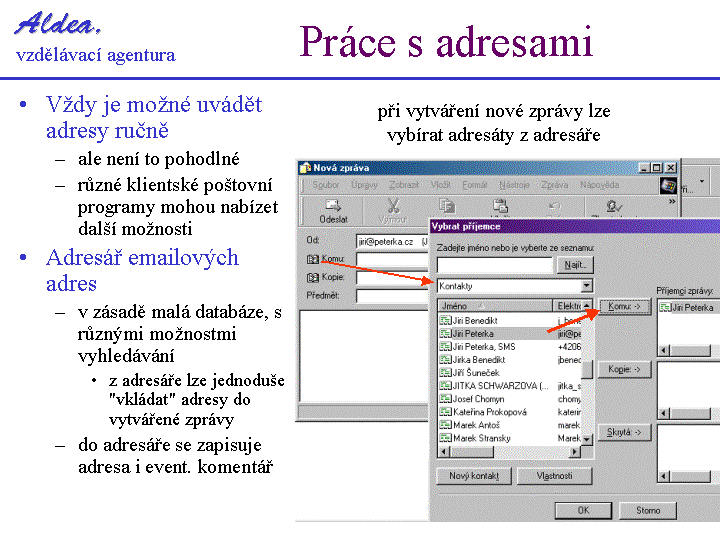The image size is (720, 540).
Task: Select contact Jiri Peterka, SMS
Action: point(510,347)
